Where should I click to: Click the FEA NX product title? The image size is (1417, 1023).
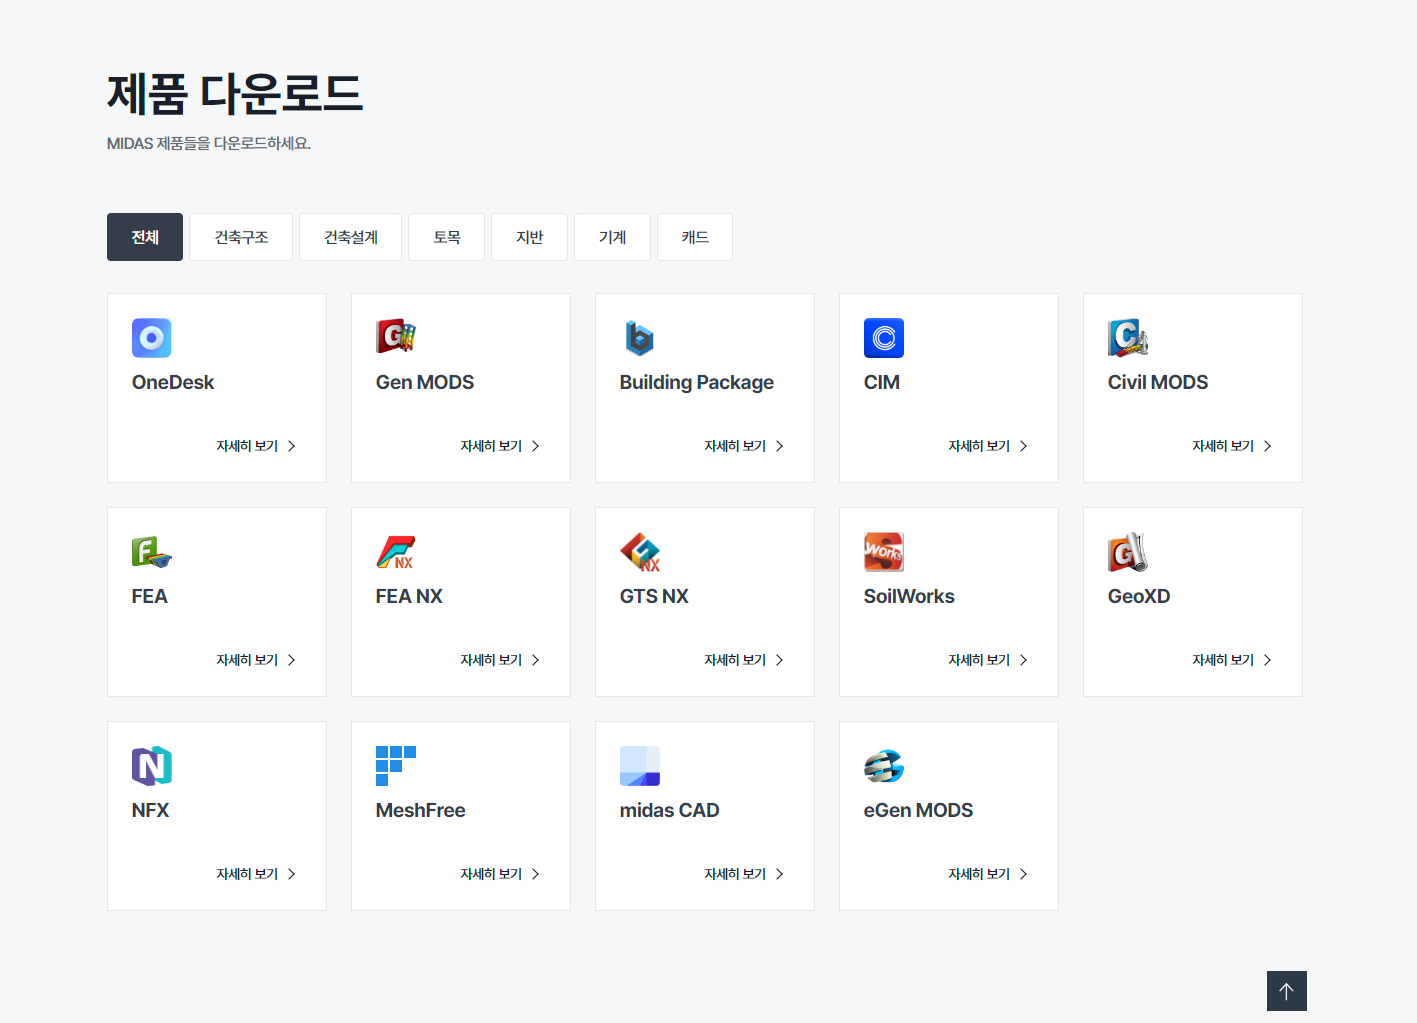(409, 596)
